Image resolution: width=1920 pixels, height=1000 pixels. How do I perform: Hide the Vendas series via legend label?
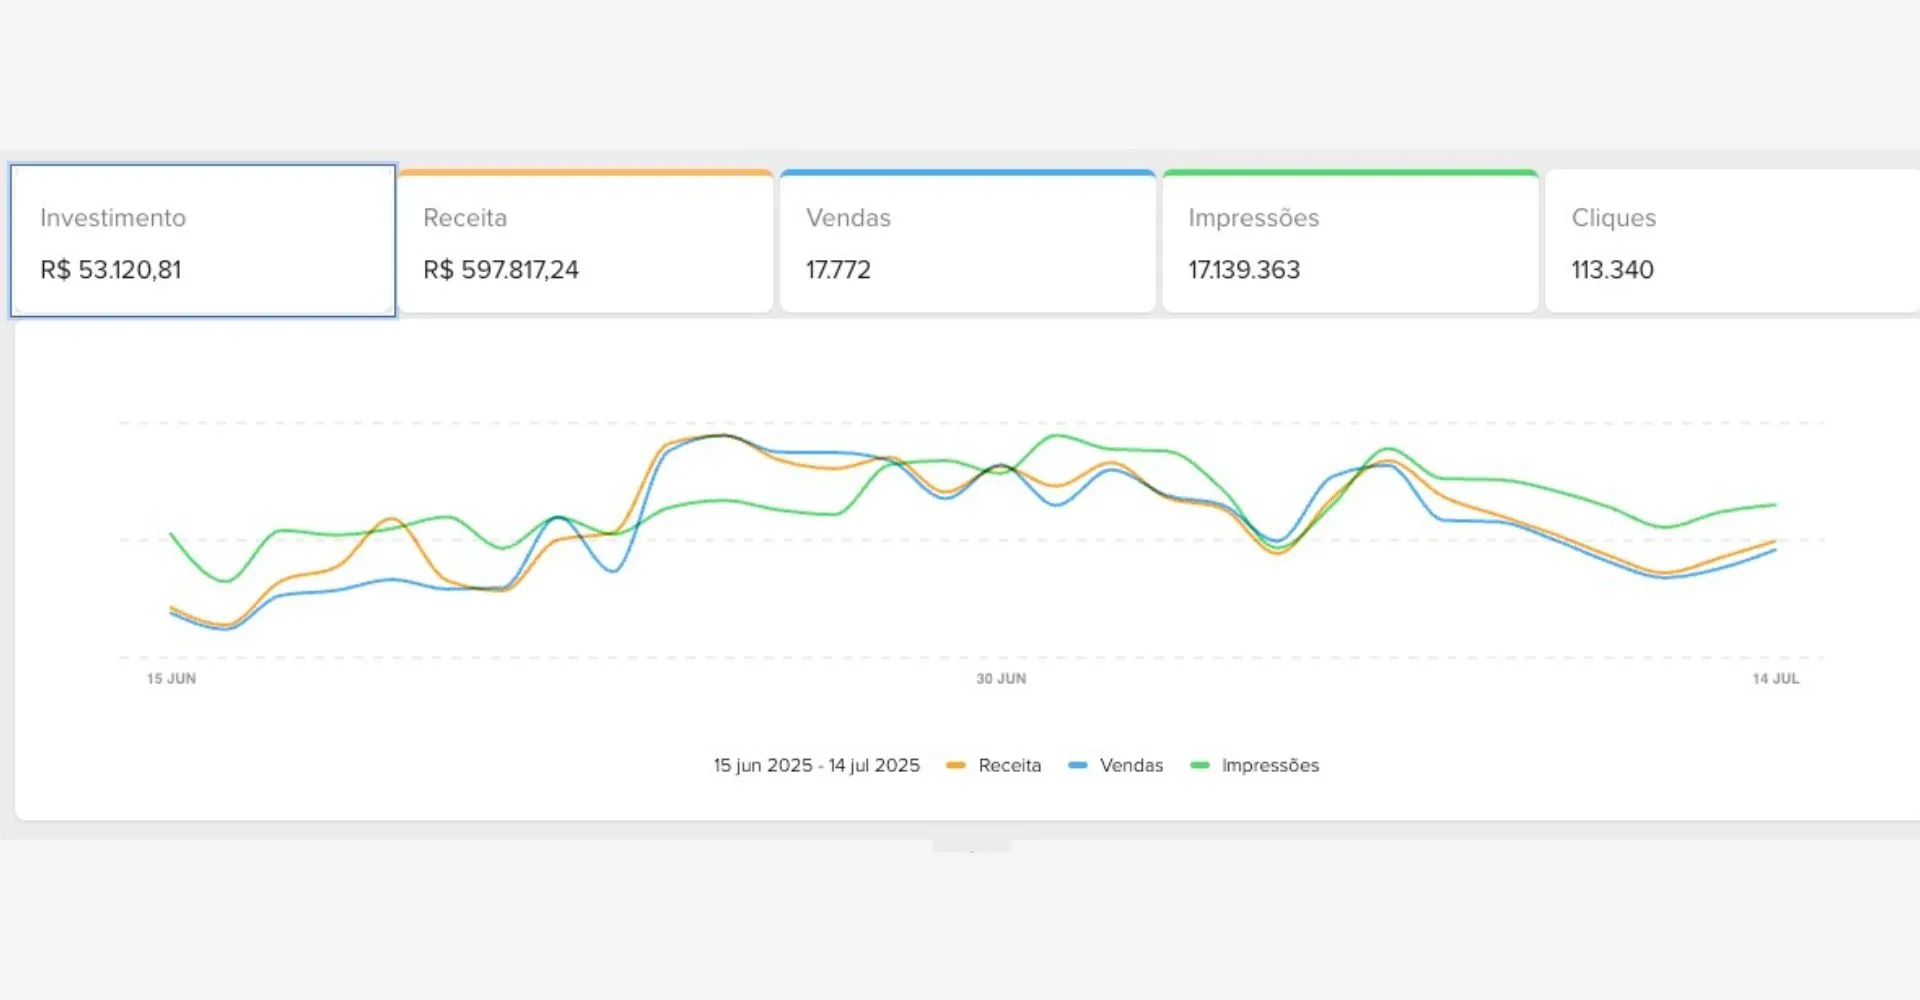[x=1131, y=766]
